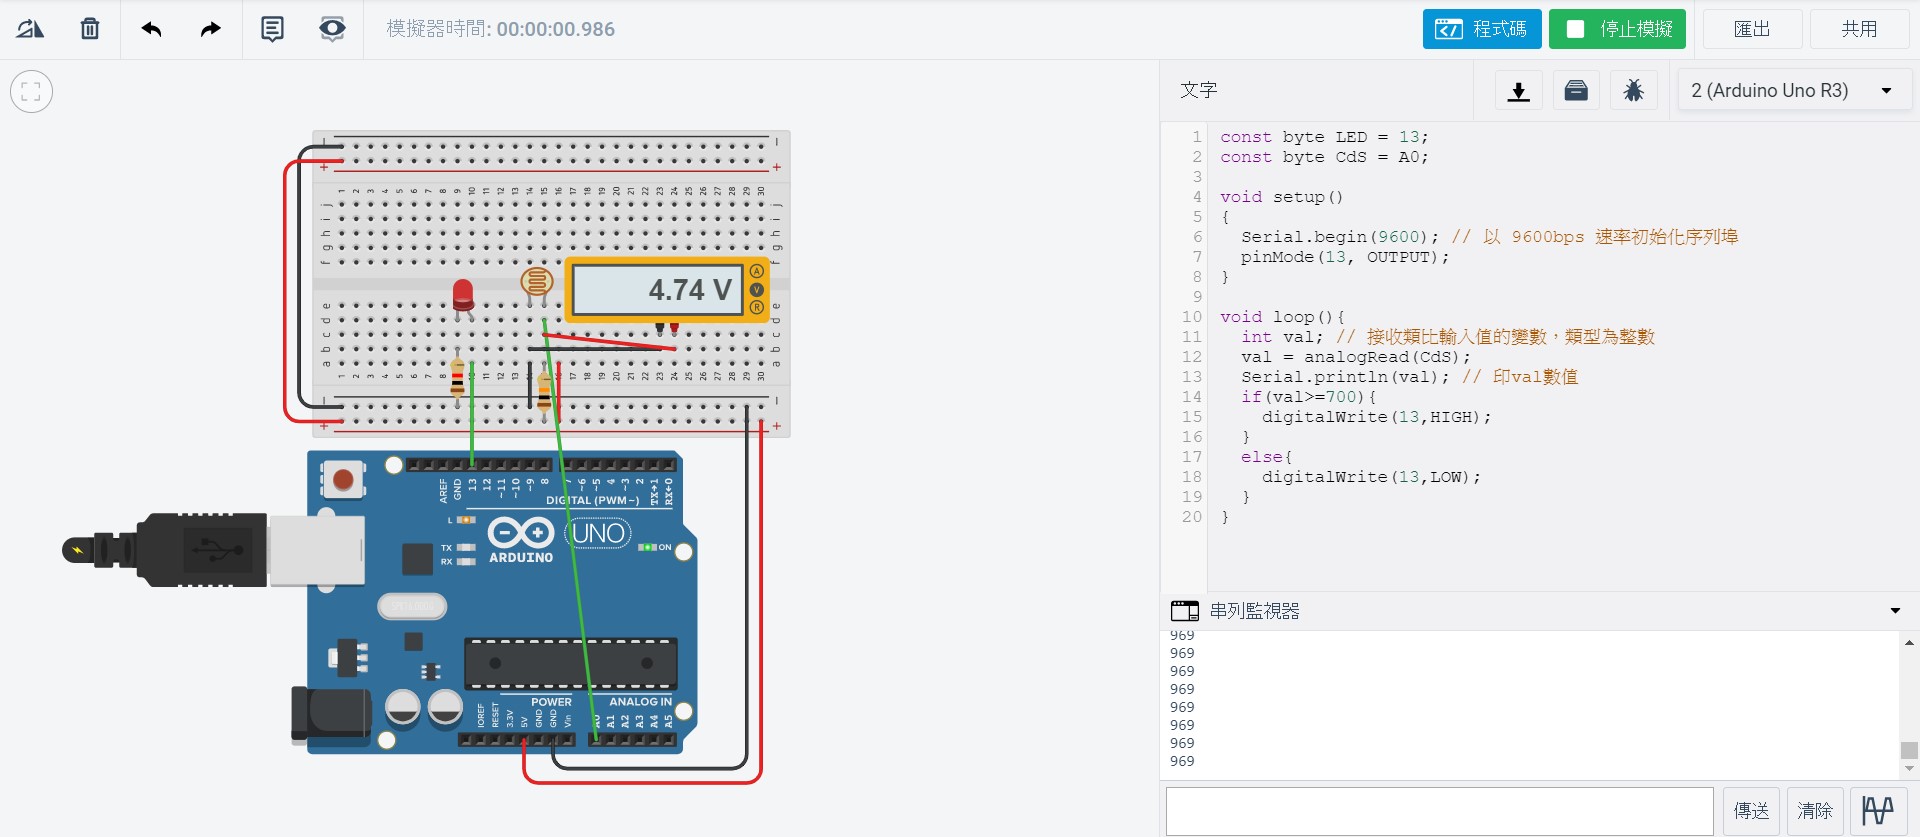Open the 文字 code mode dropdown
Image resolution: width=1920 pixels, height=837 pixels.
tap(1317, 91)
